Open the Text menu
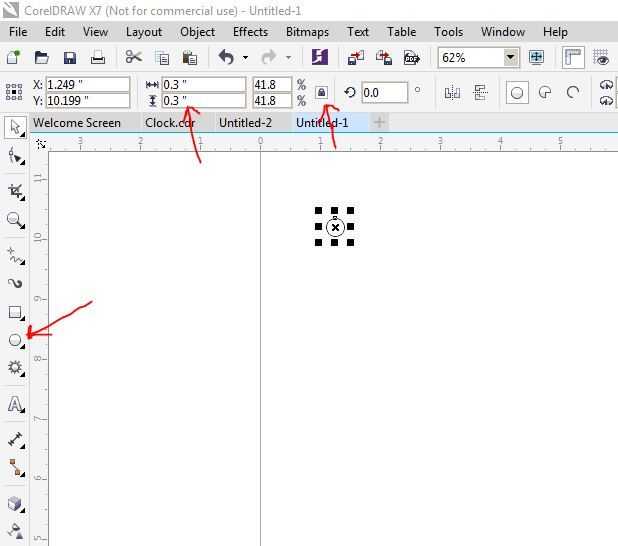This screenshot has width=618, height=546. click(x=357, y=32)
